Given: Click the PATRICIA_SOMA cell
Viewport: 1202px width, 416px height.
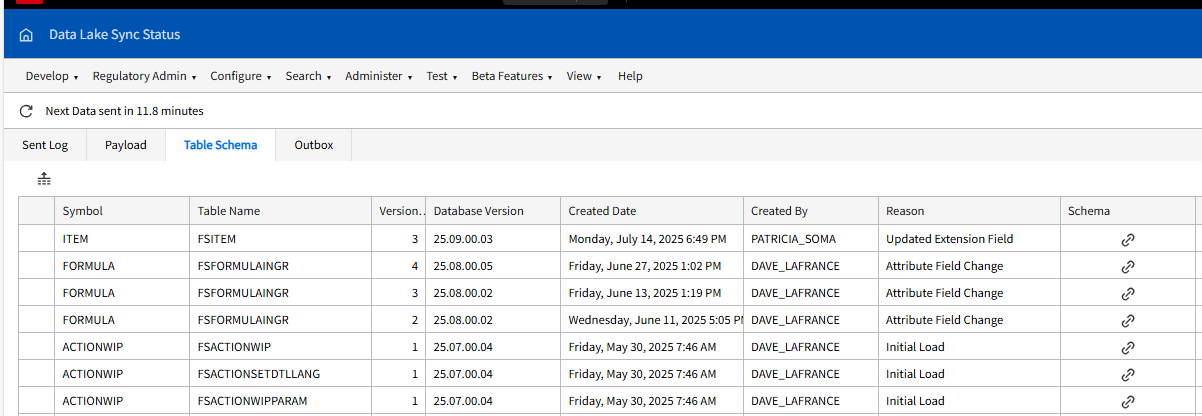Looking at the screenshot, I should tap(811, 239).
